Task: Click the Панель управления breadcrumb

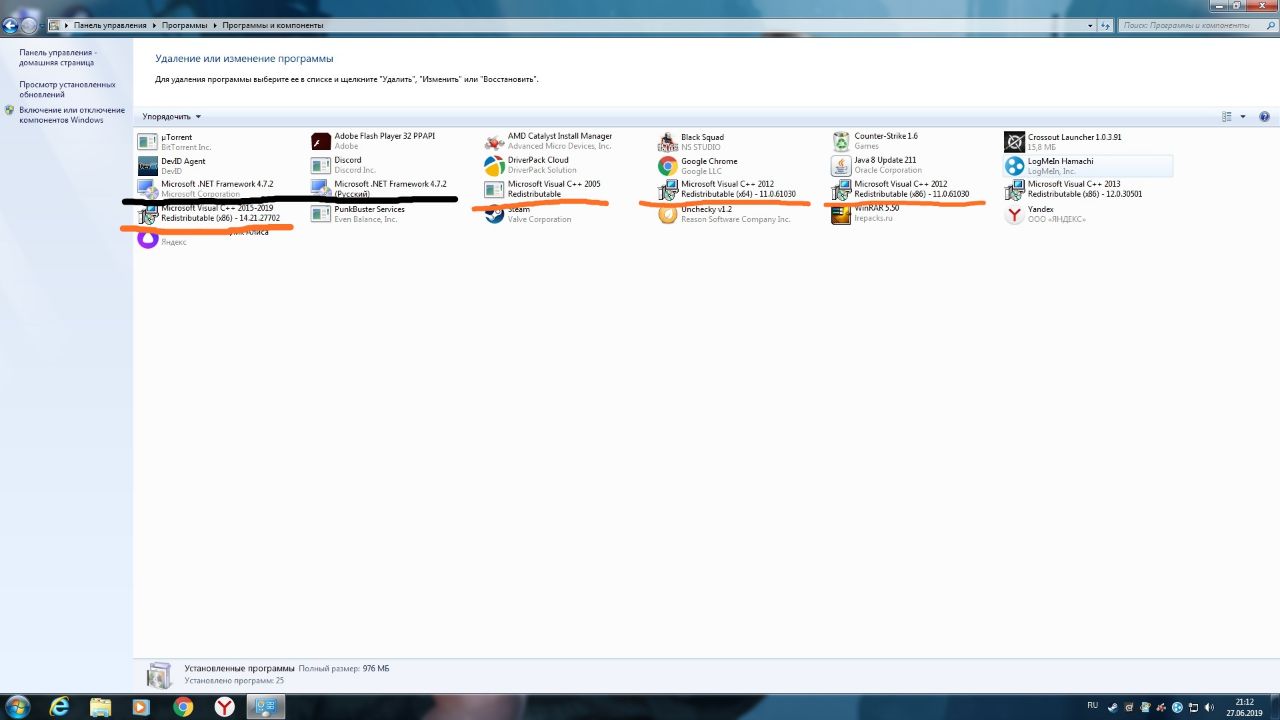Action: [x=110, y=24]
